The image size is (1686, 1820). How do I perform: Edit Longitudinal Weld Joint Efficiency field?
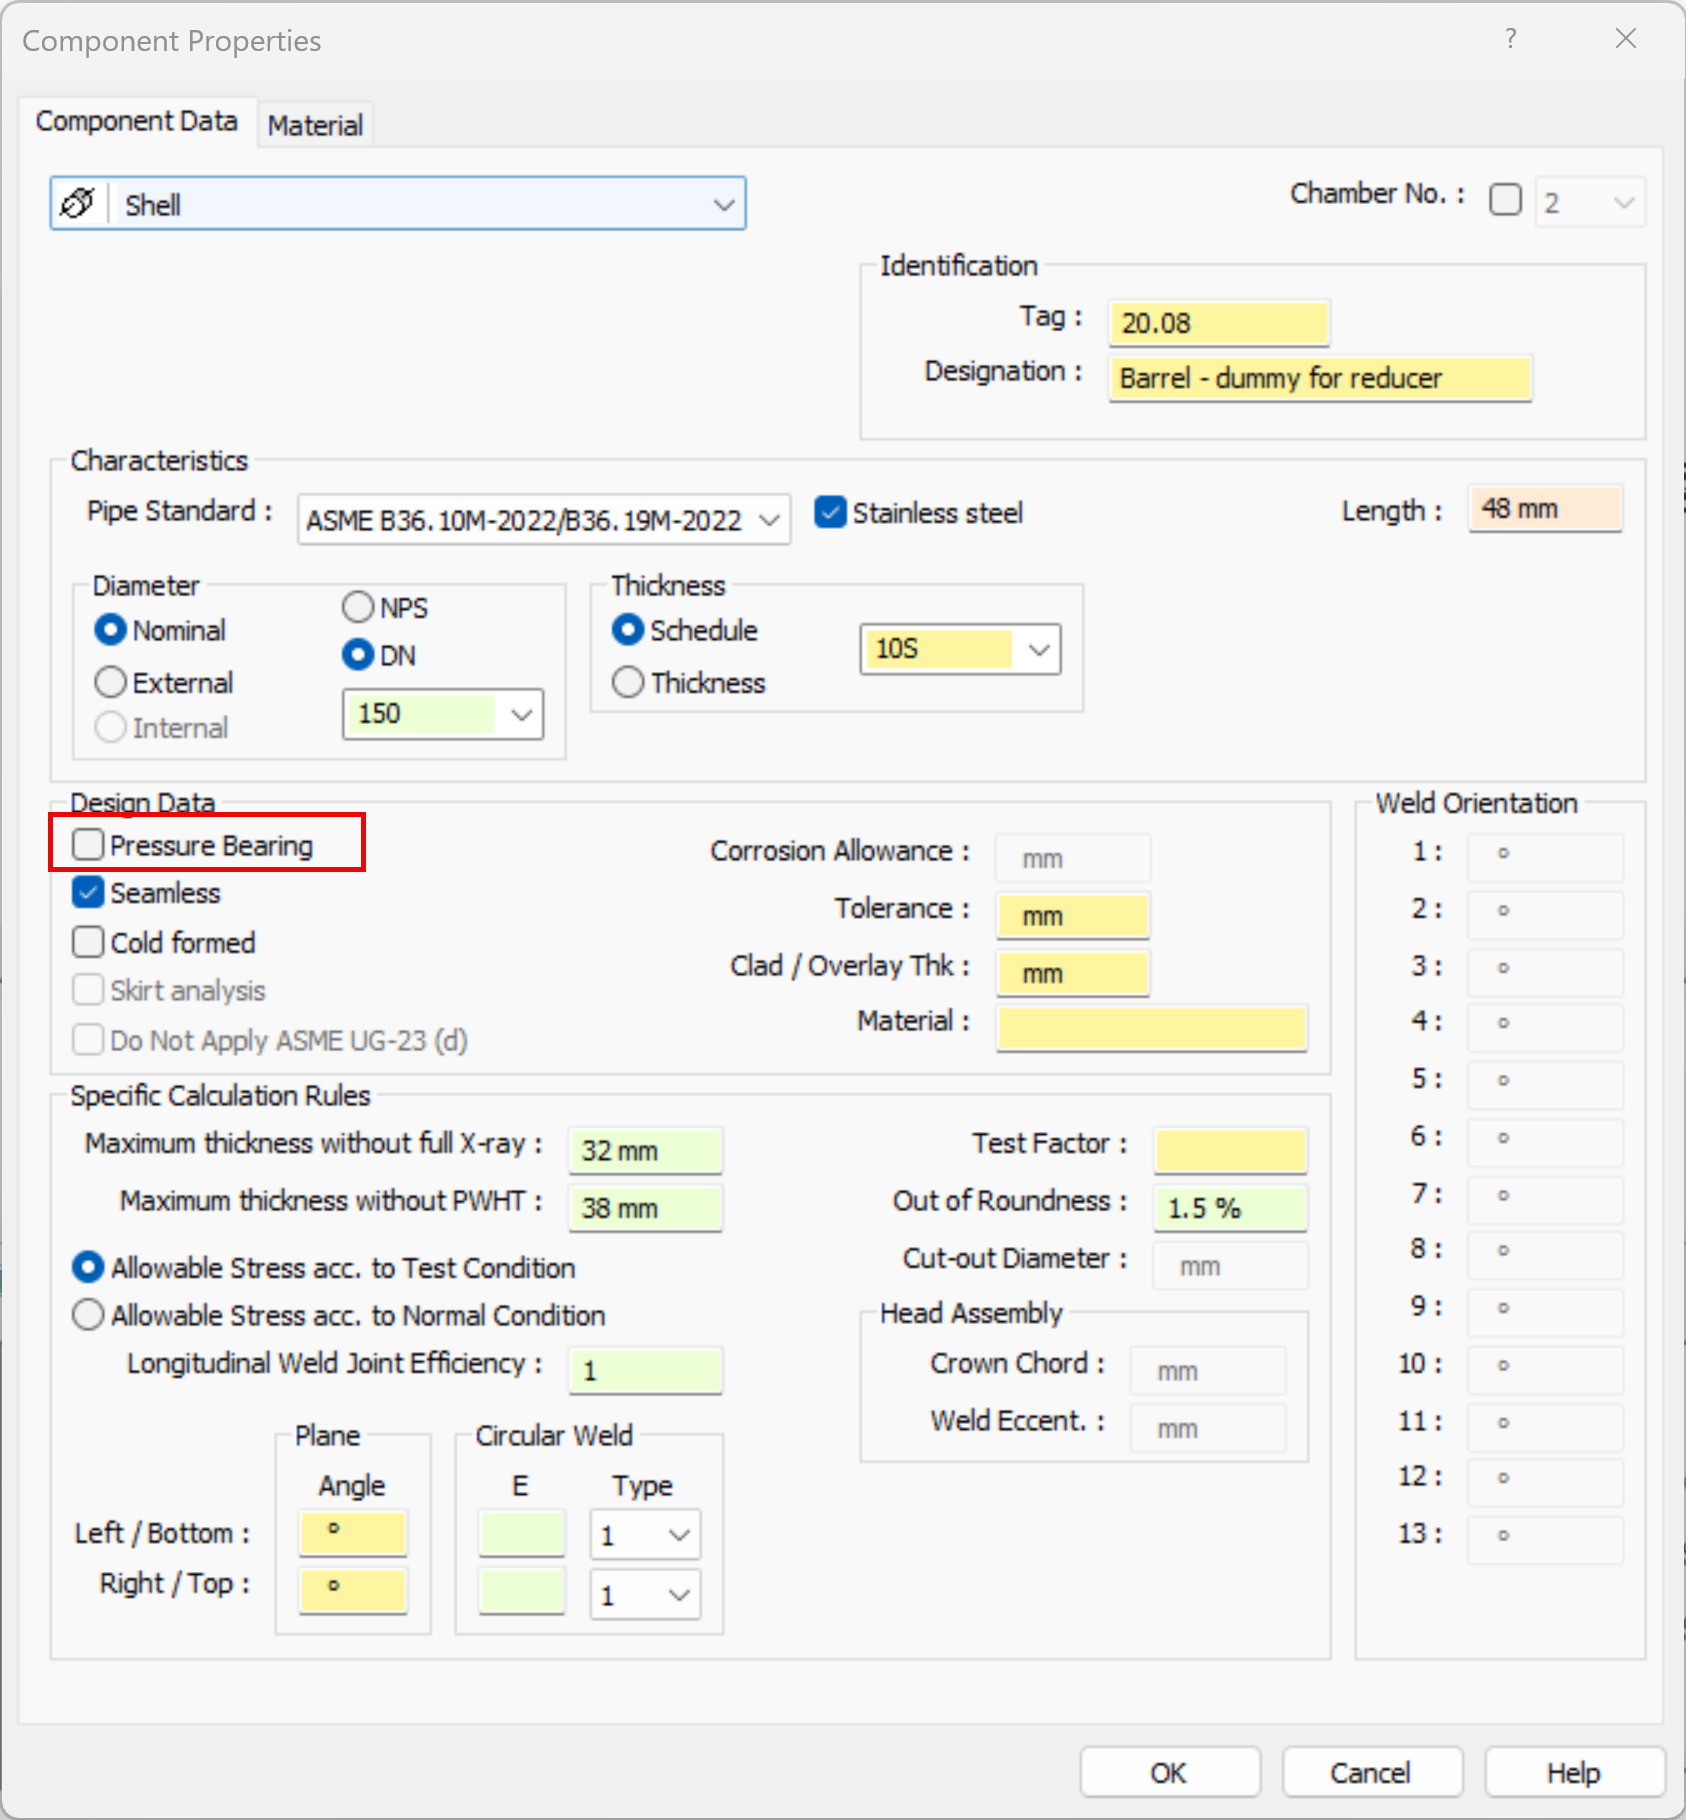[645, 1370]
